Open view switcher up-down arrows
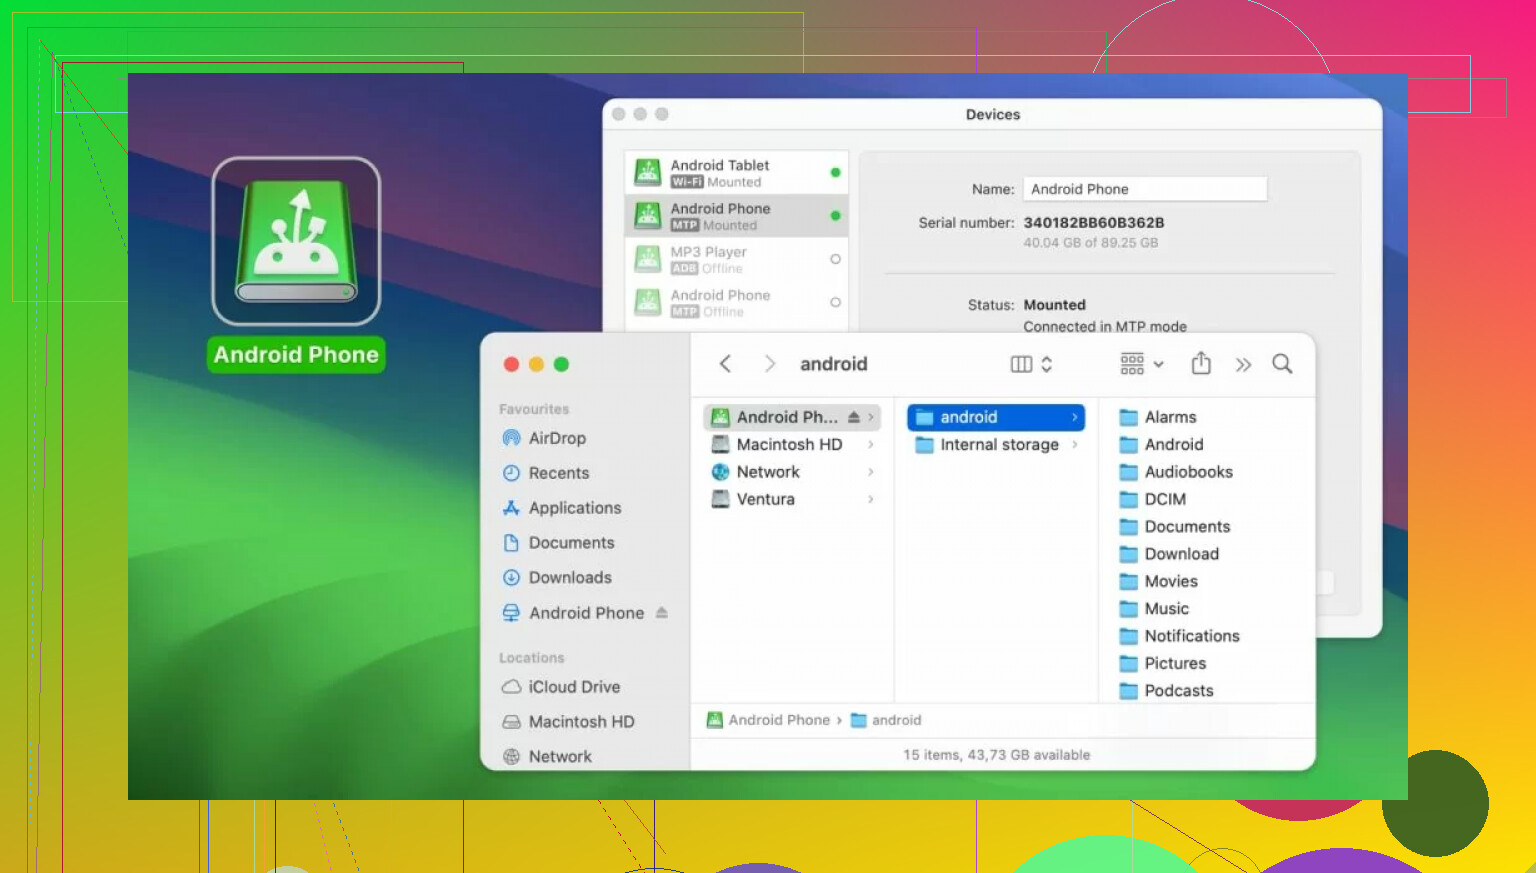This screenshot has height=873, width=1536. click(x=1046, y=364)
